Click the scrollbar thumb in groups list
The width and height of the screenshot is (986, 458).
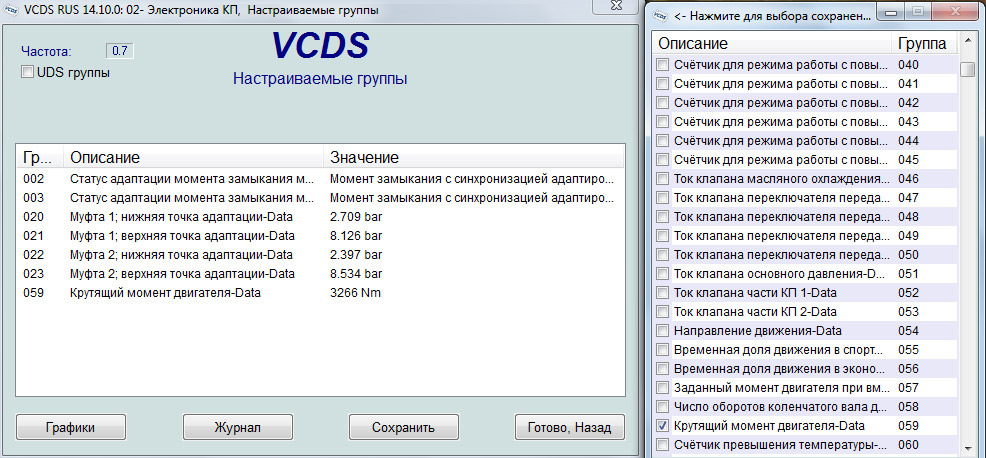(x=967, y=69)
